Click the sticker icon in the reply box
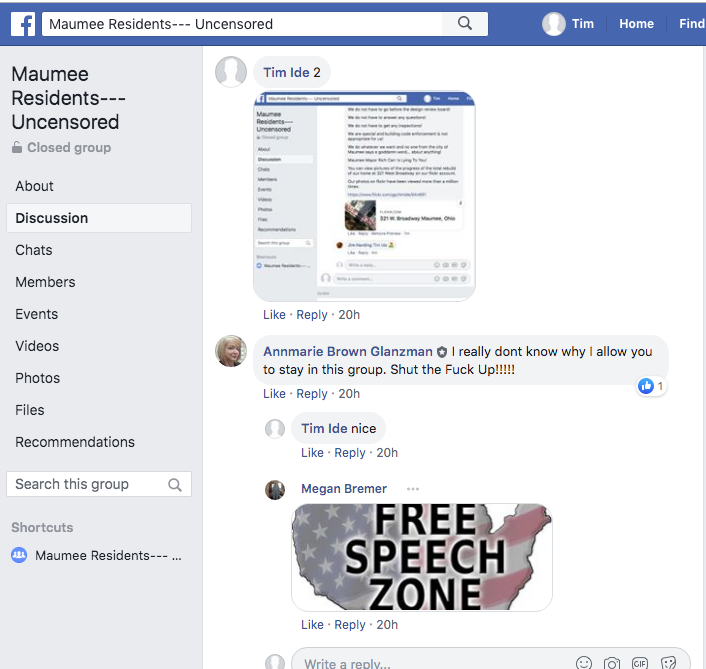706x669 pixels. pos(668,663)
